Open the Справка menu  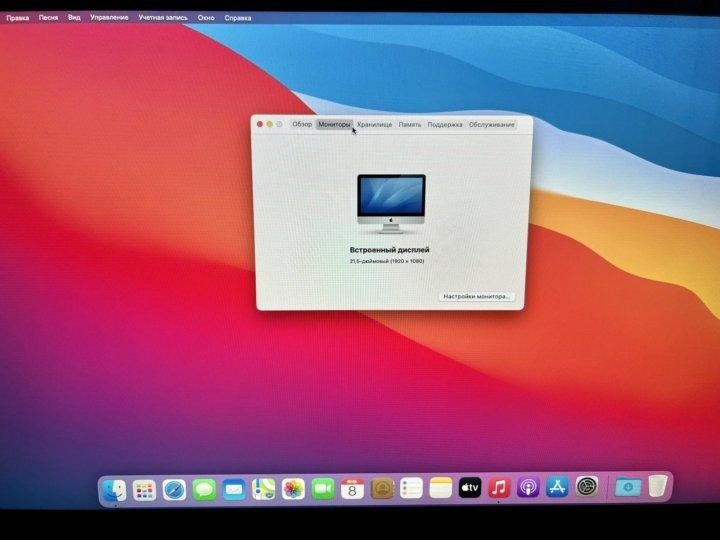(238, 18)
